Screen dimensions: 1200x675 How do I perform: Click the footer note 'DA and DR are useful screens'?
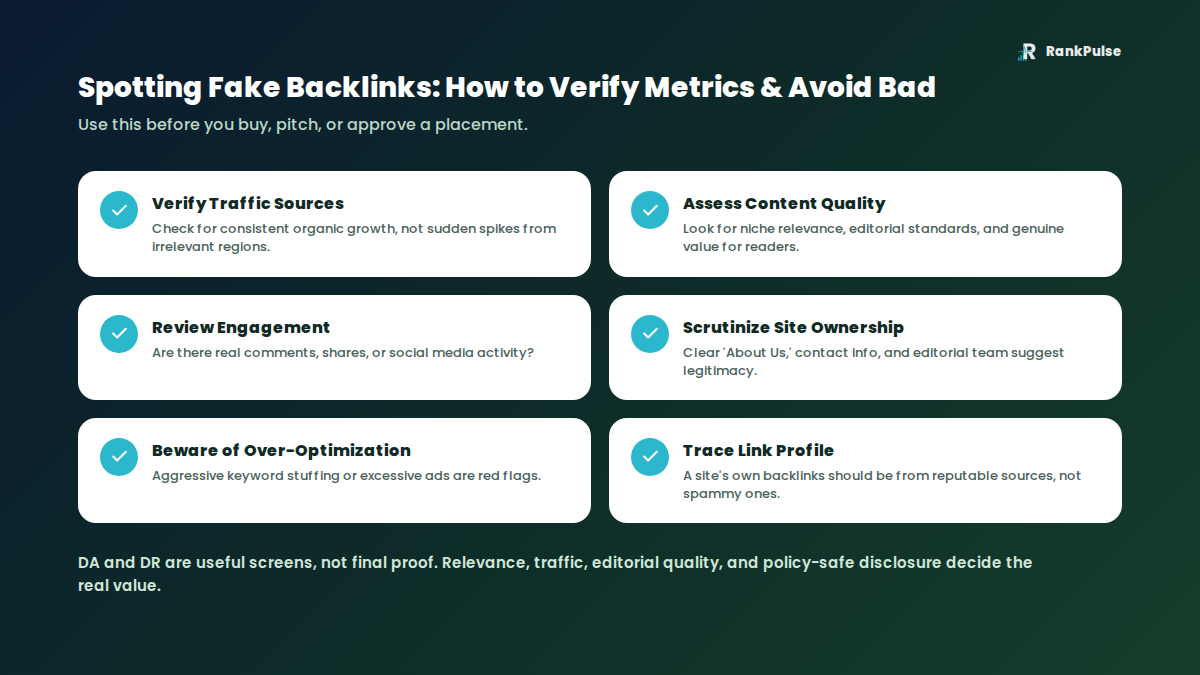click(197, 563)
